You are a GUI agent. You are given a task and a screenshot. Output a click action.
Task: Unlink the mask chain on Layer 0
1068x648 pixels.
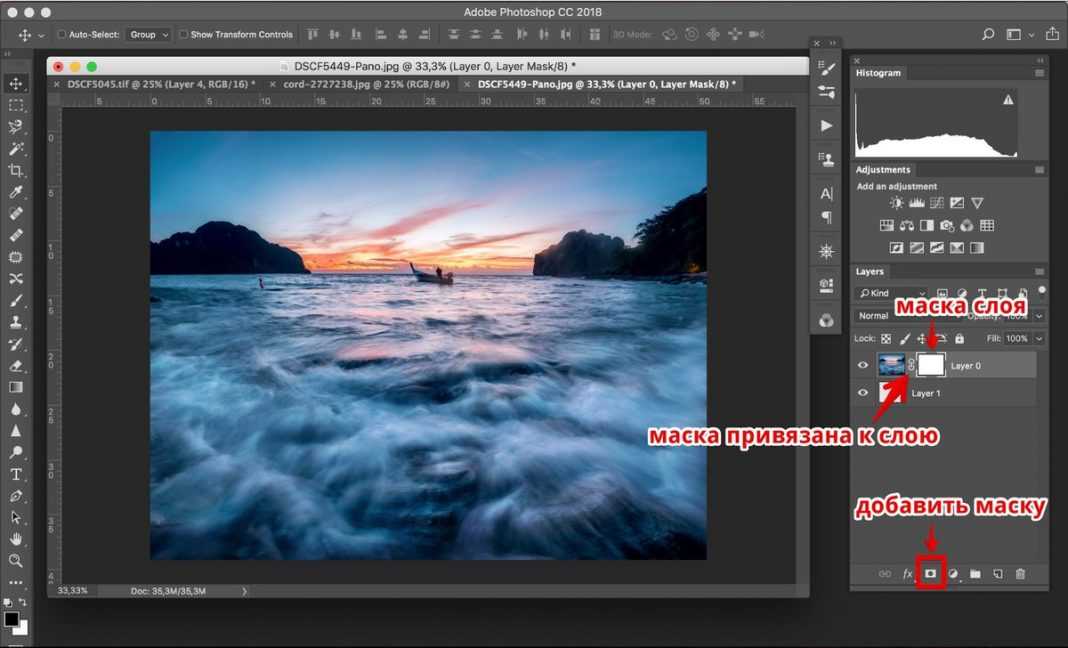point(911,365)
